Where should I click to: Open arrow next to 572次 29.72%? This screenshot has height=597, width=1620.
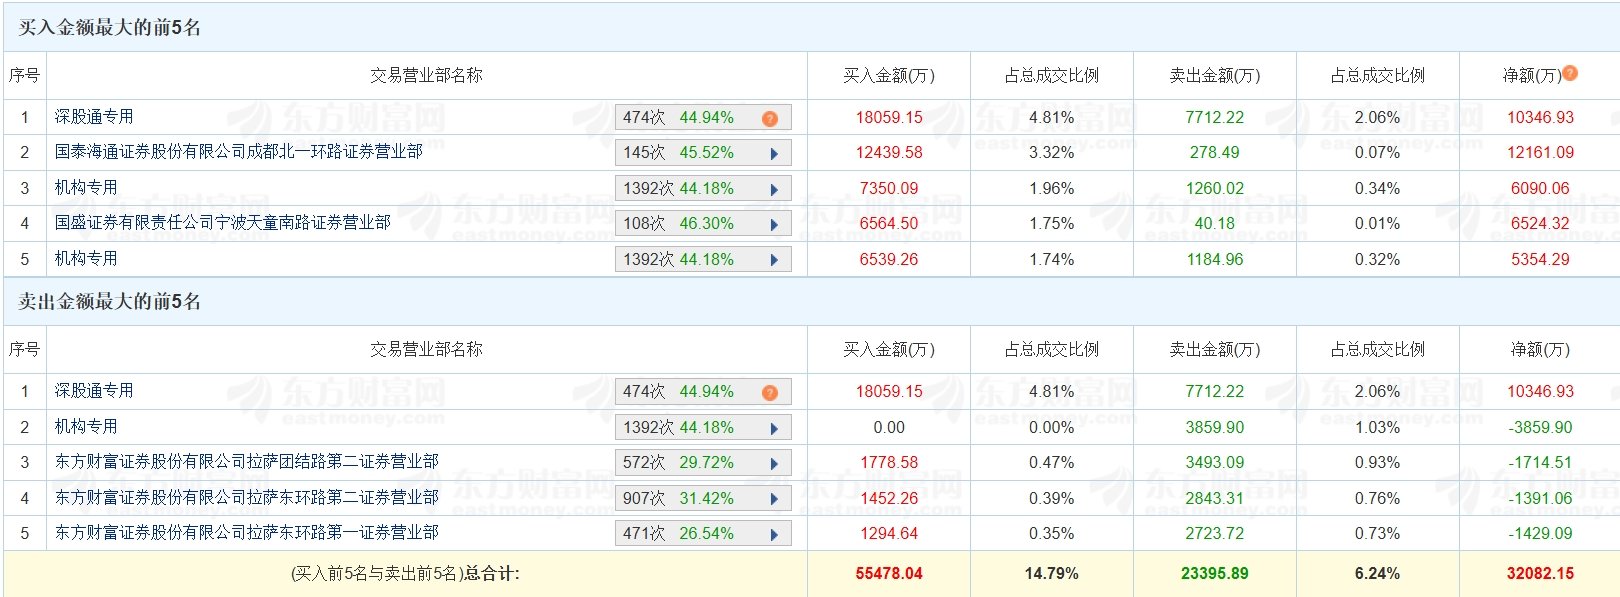click(x=774, y=463)
